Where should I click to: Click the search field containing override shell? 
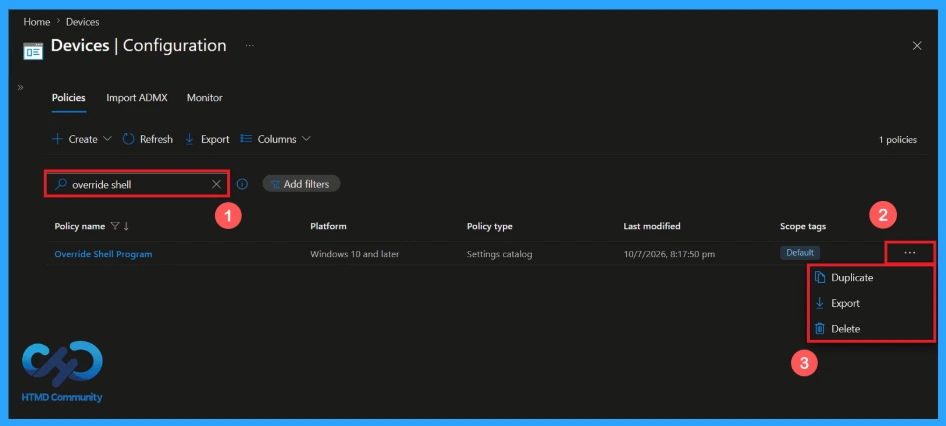(x=137, y=184)
